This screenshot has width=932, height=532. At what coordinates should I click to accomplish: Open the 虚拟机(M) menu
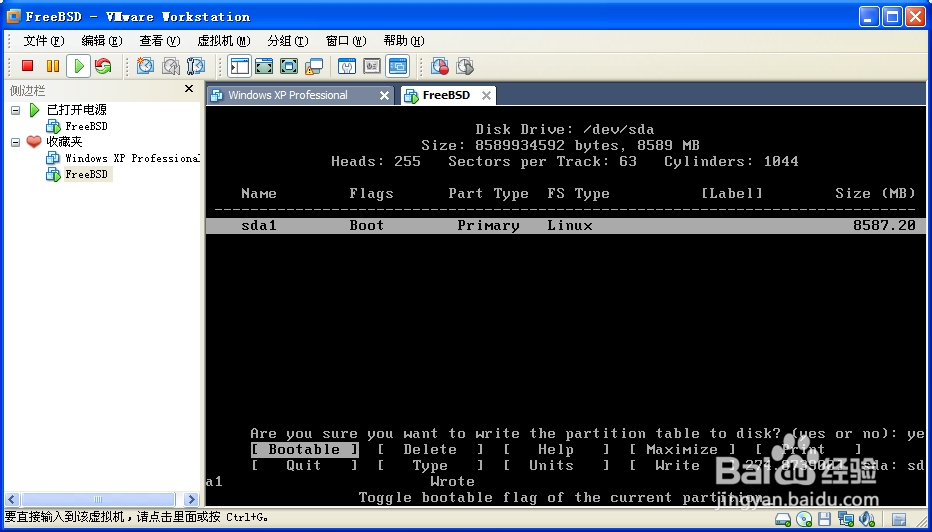pyautogui.click(x=224, y=40)
